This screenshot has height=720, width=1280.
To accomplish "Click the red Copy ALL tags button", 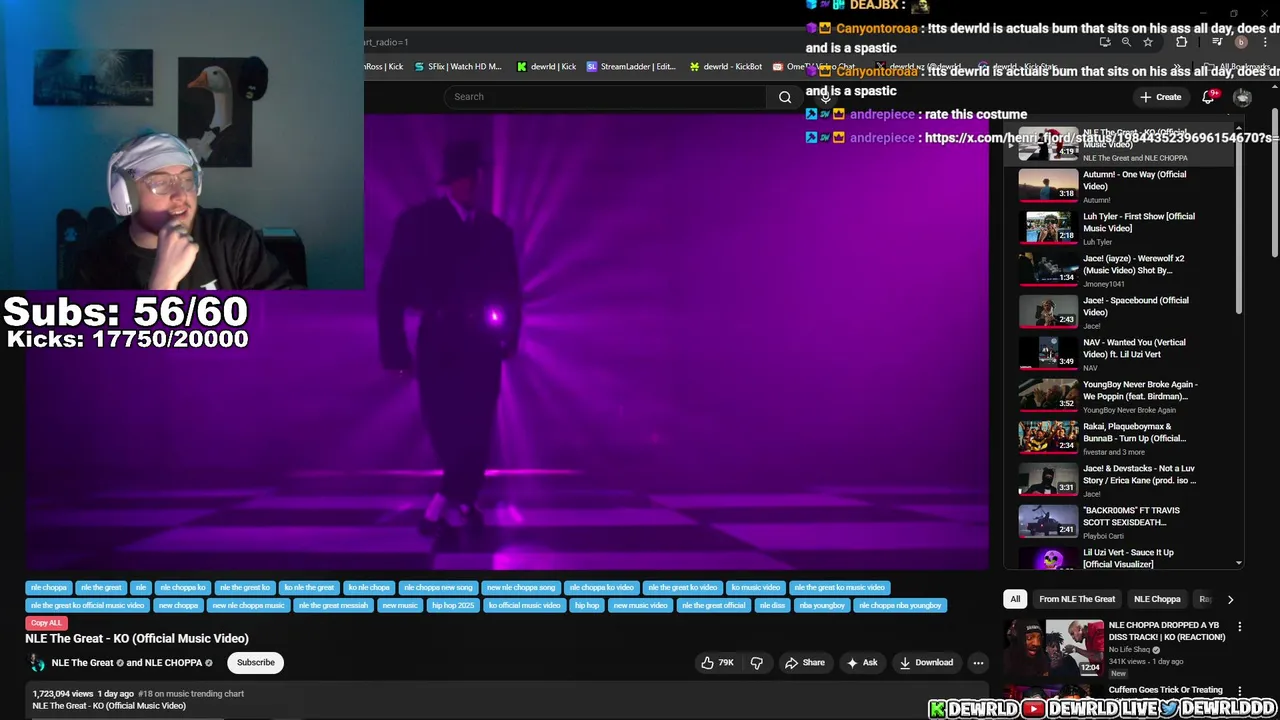I will (46, 623).
